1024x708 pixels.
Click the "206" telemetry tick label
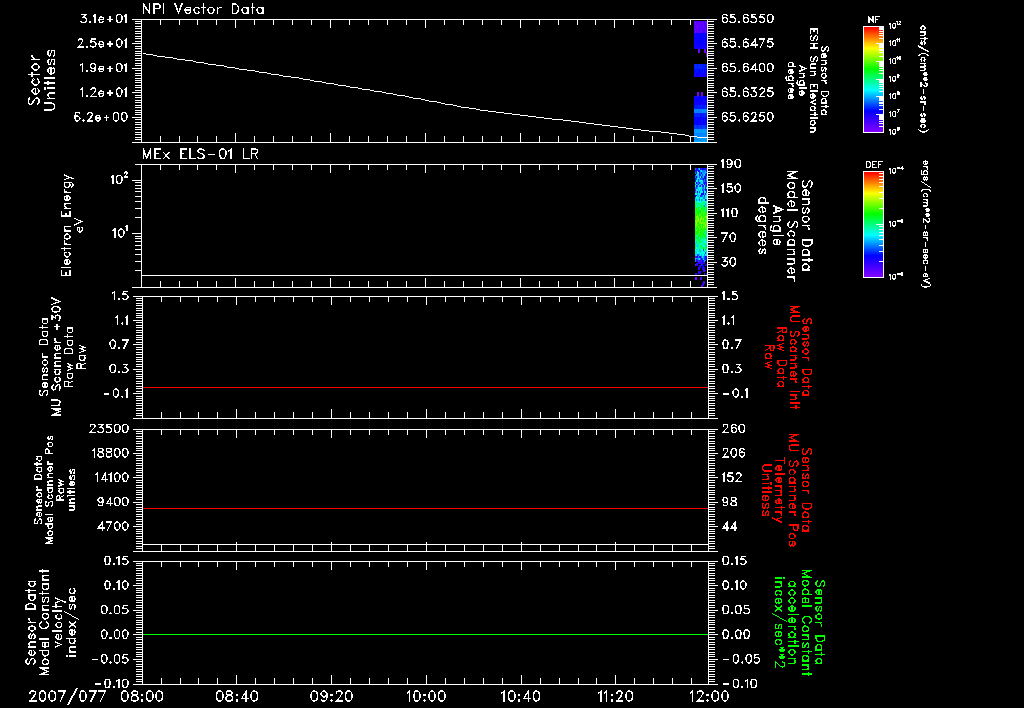pos(733,453)
